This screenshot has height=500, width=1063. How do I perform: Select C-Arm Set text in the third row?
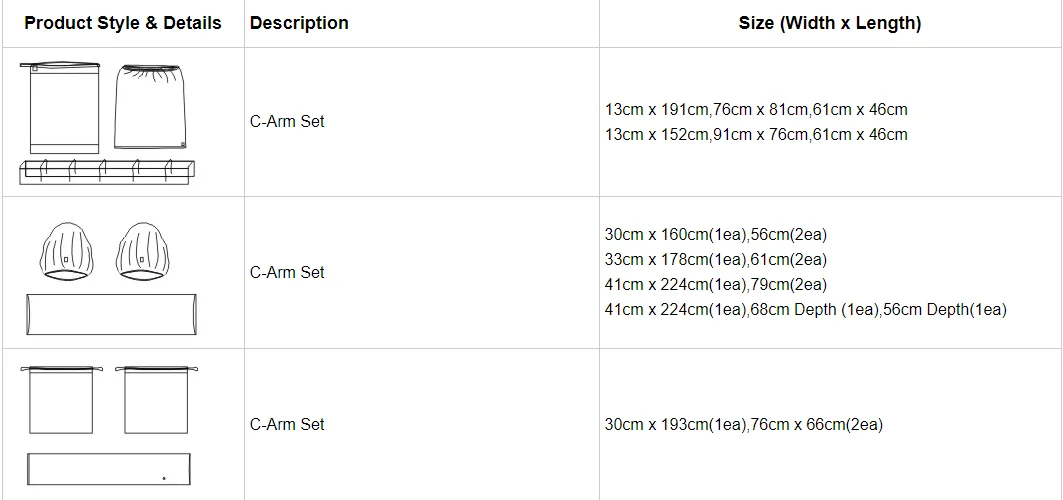coord(287,424)
